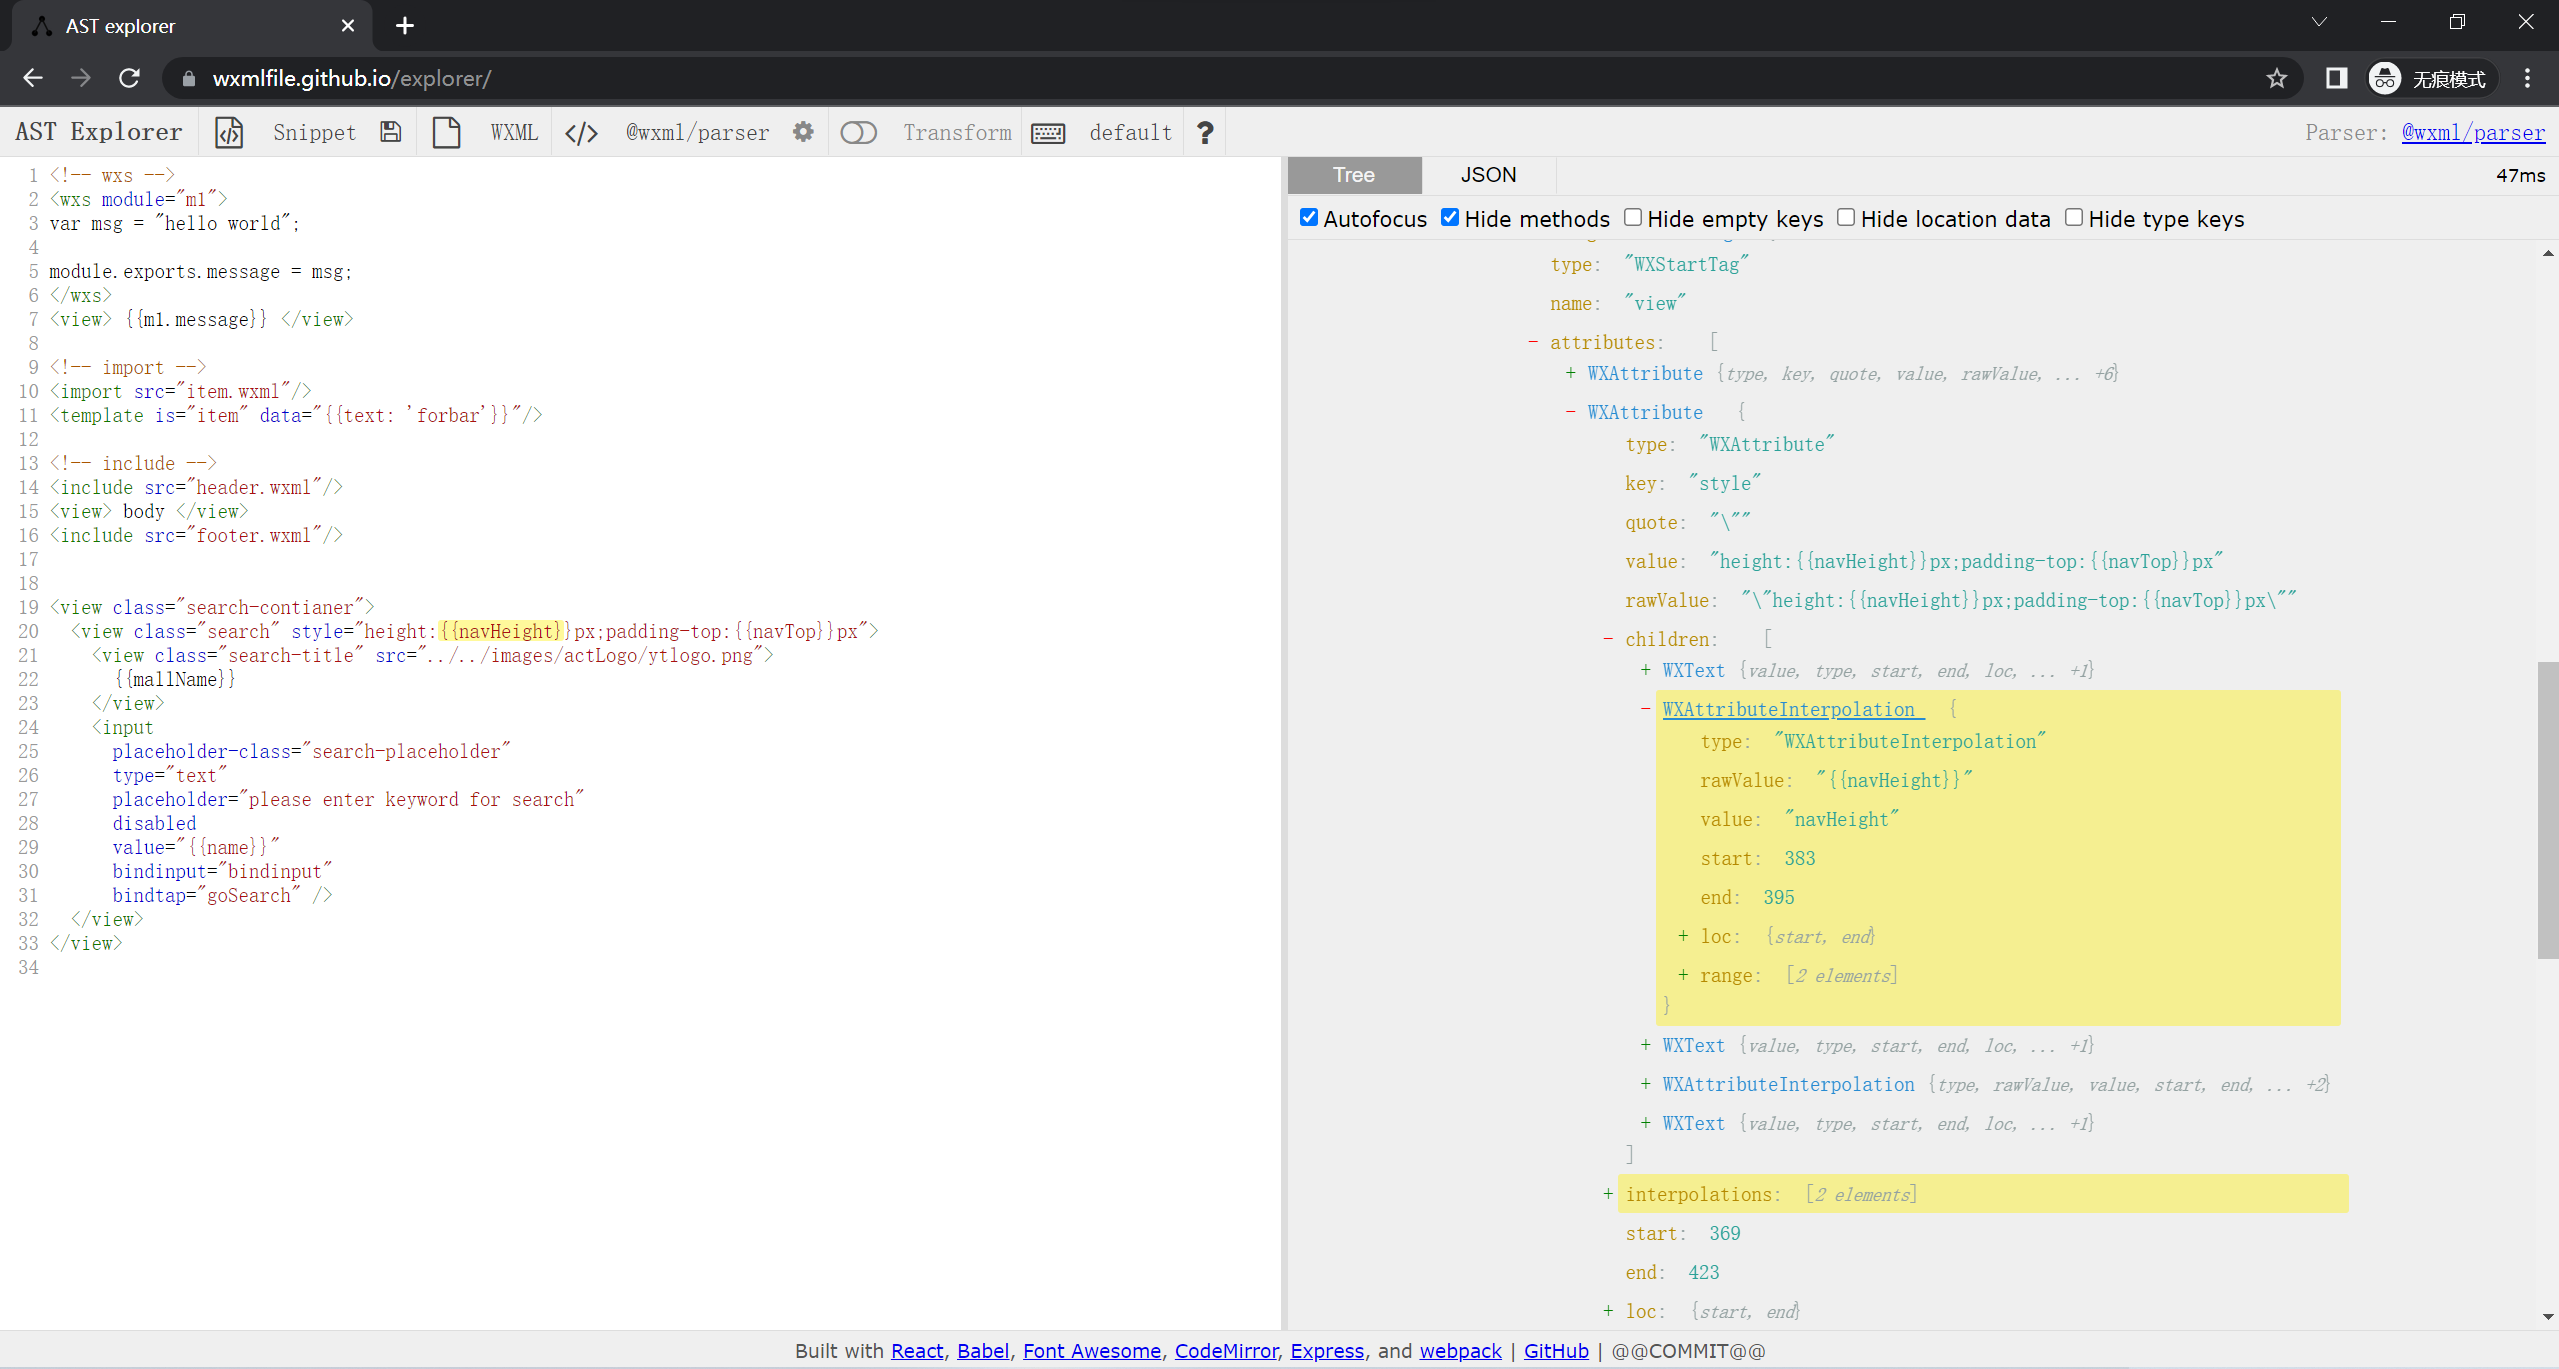Viewport: 2559px width, 1369px height.
Task: Open parser settings gear icon
Action: [x=803, y=132]
